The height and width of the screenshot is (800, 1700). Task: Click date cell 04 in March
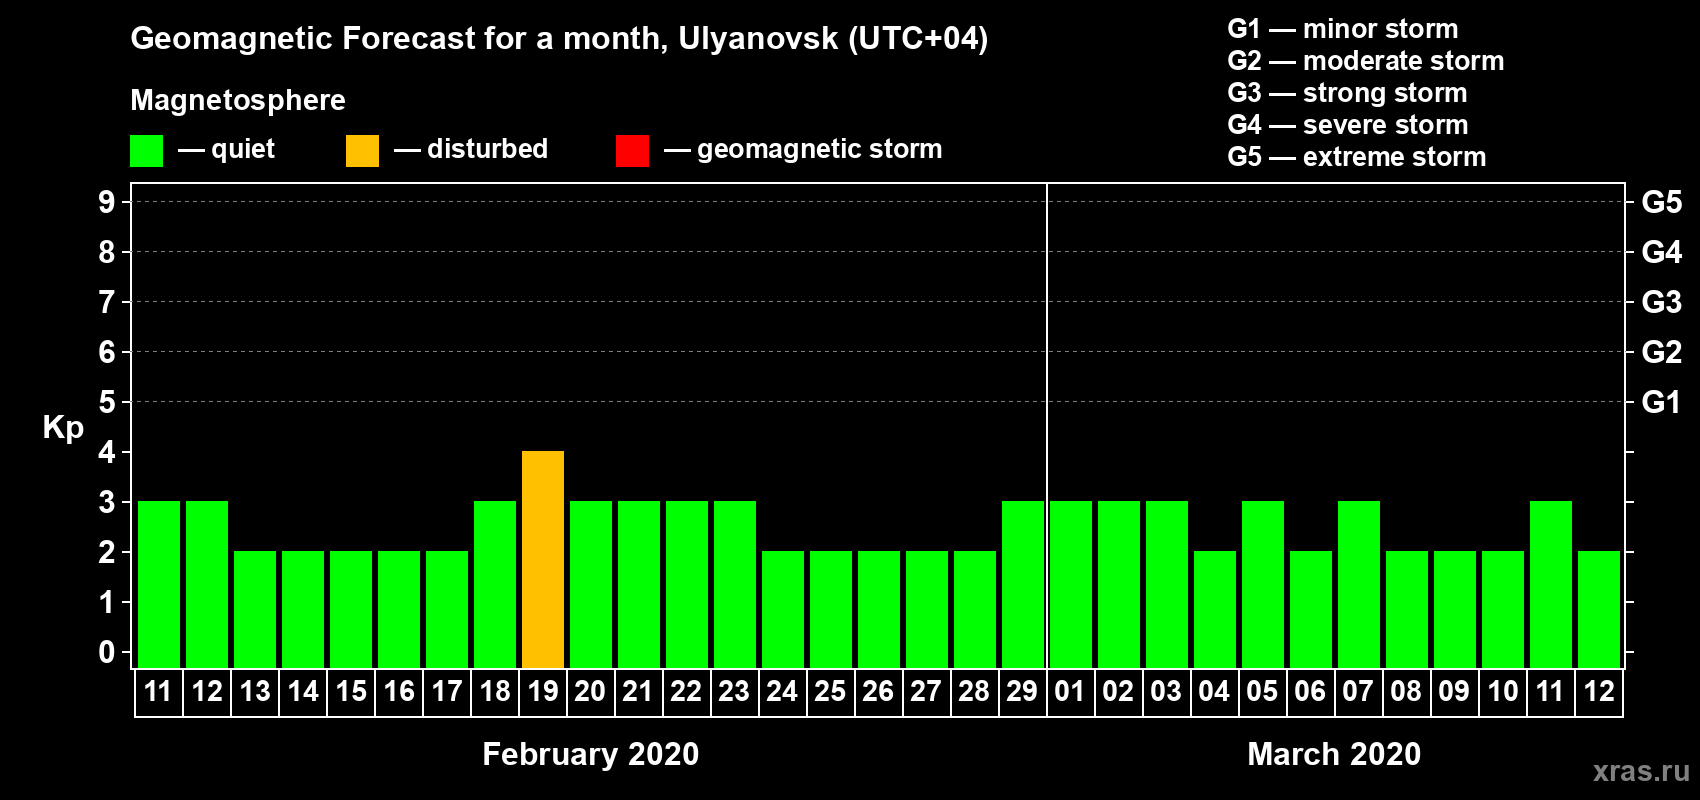coord(1215,692)
